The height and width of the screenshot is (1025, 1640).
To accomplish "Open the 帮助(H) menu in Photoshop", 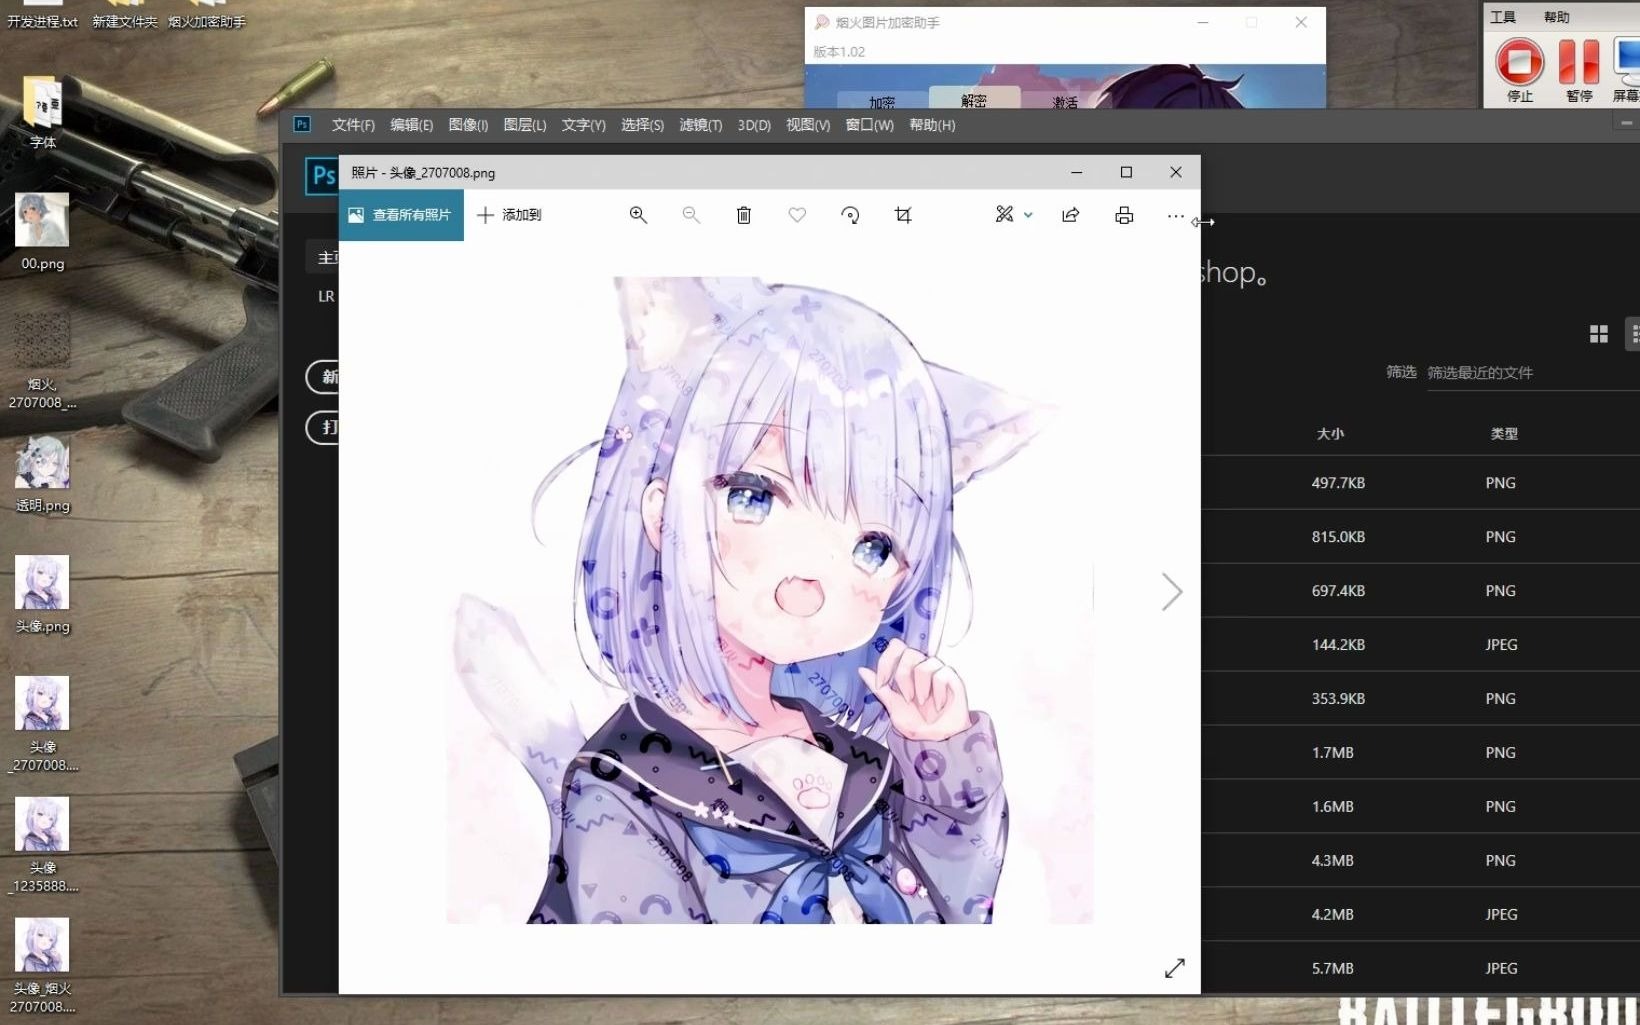I will click(932, 125).
